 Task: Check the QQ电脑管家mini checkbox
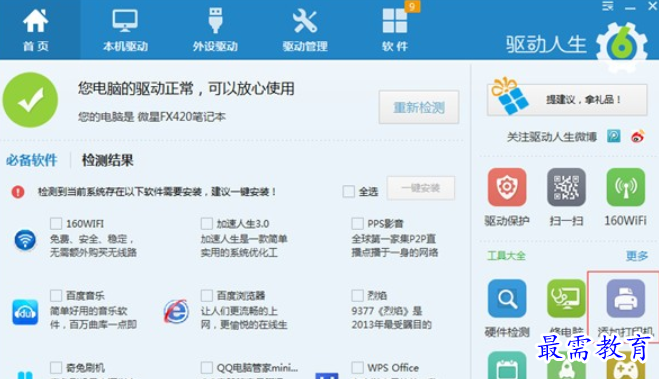pyautogui.click(x=207, y=368)
